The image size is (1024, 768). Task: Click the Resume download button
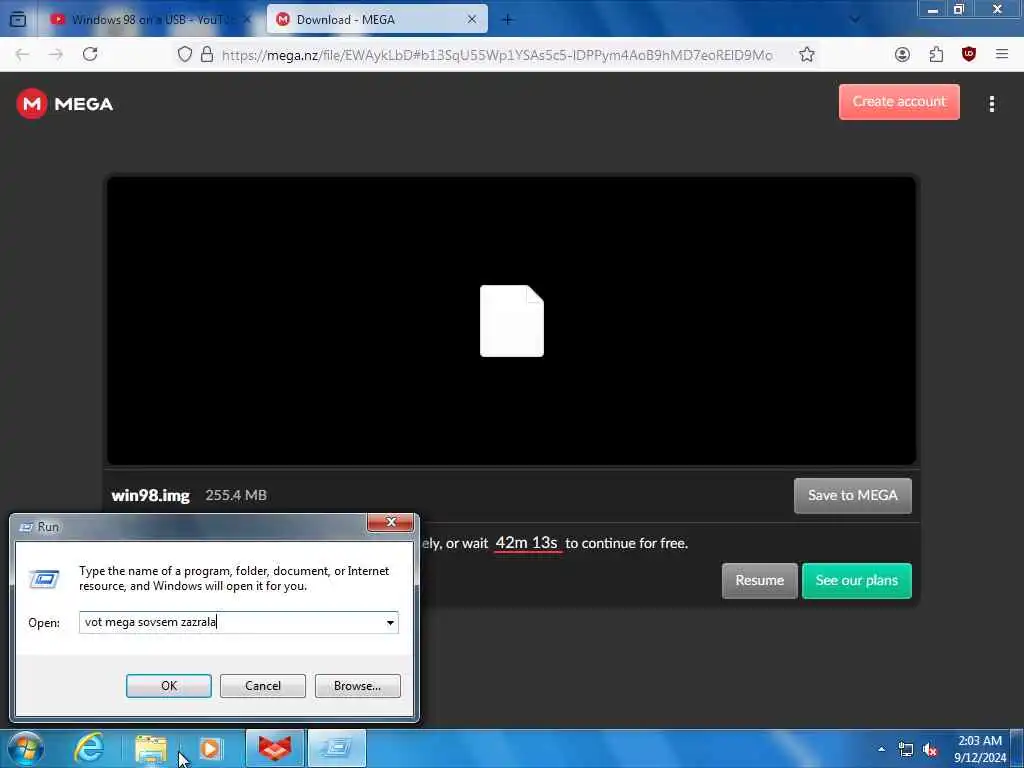(x=760, y=581)
